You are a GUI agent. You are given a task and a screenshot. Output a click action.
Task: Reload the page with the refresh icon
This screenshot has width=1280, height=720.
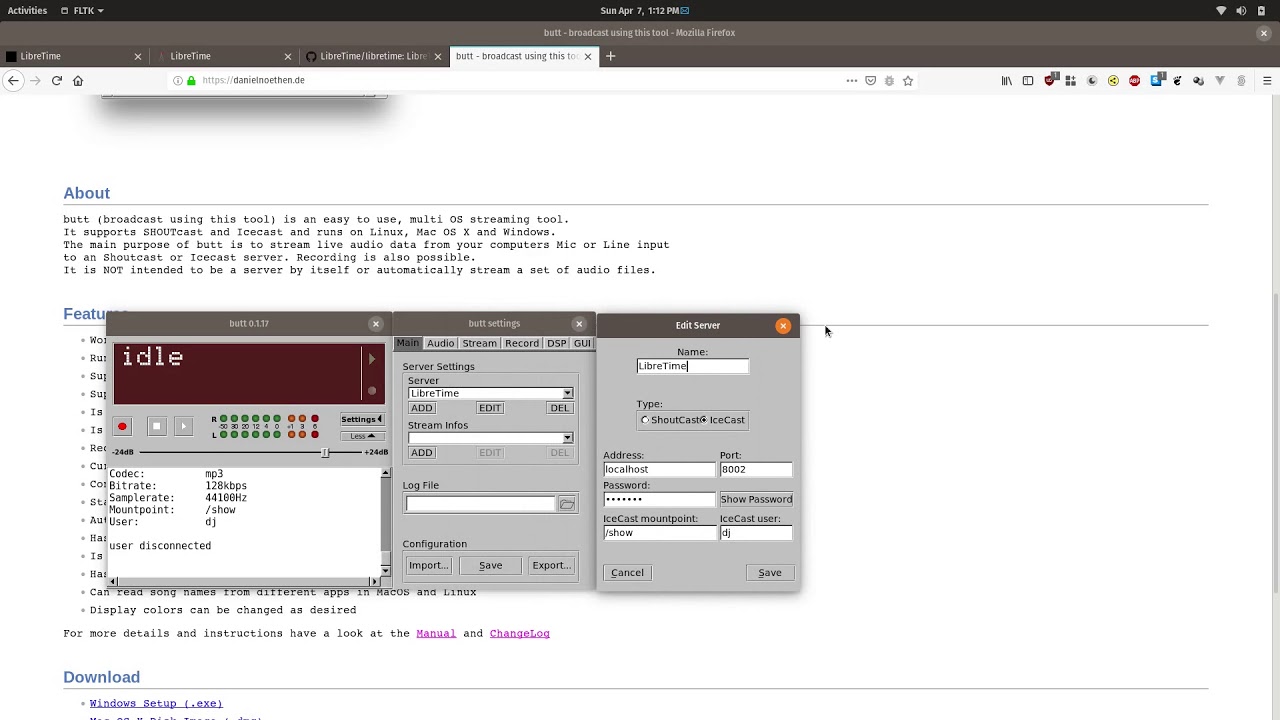(x=57, y=80)
